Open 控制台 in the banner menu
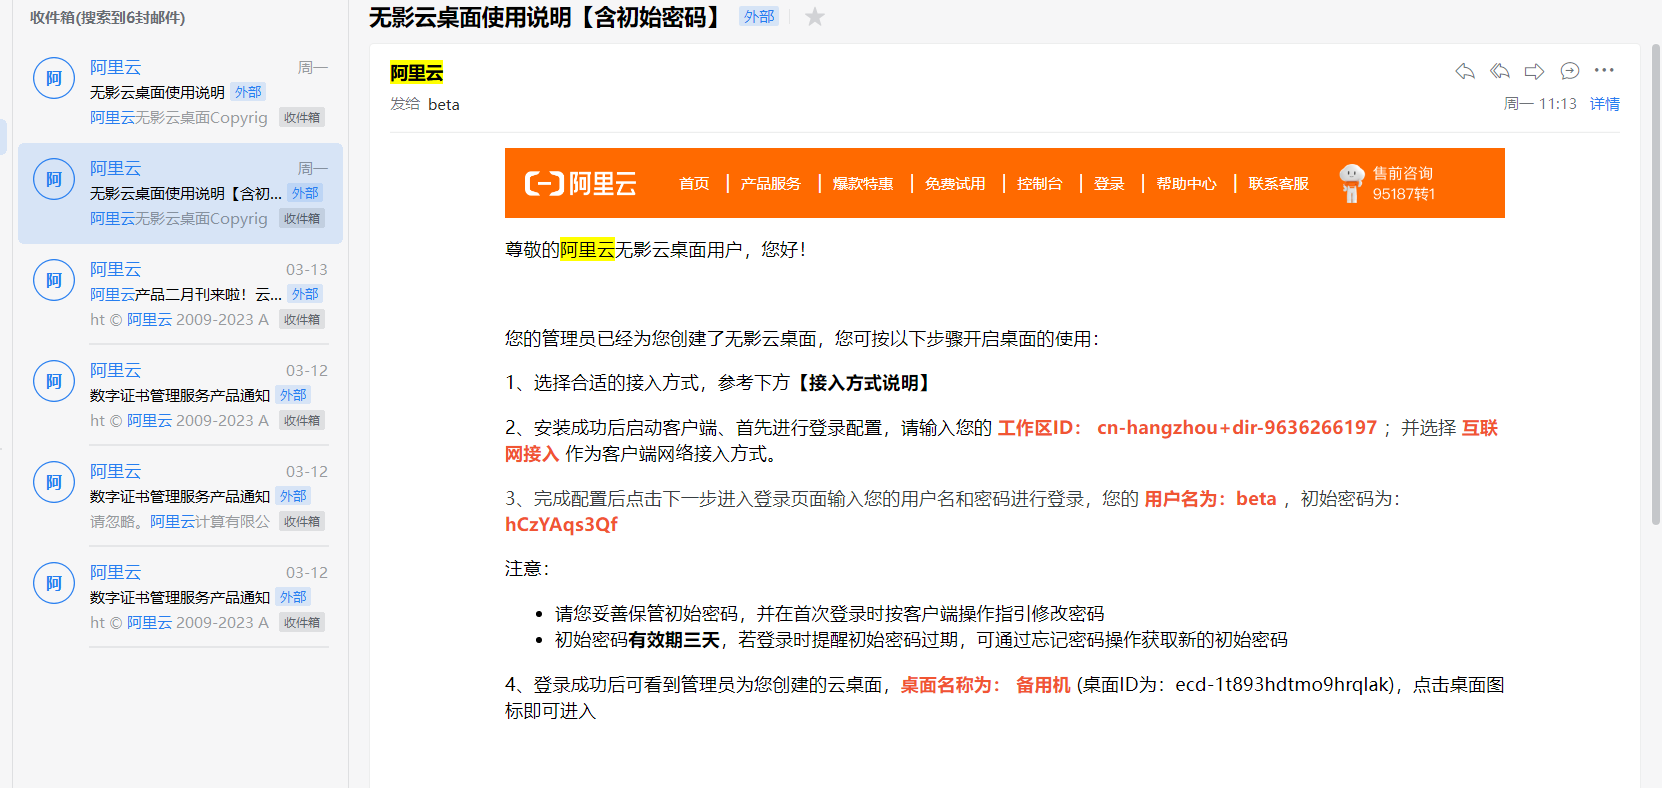Screen dimensions: 1662x788 point(1040,183)
